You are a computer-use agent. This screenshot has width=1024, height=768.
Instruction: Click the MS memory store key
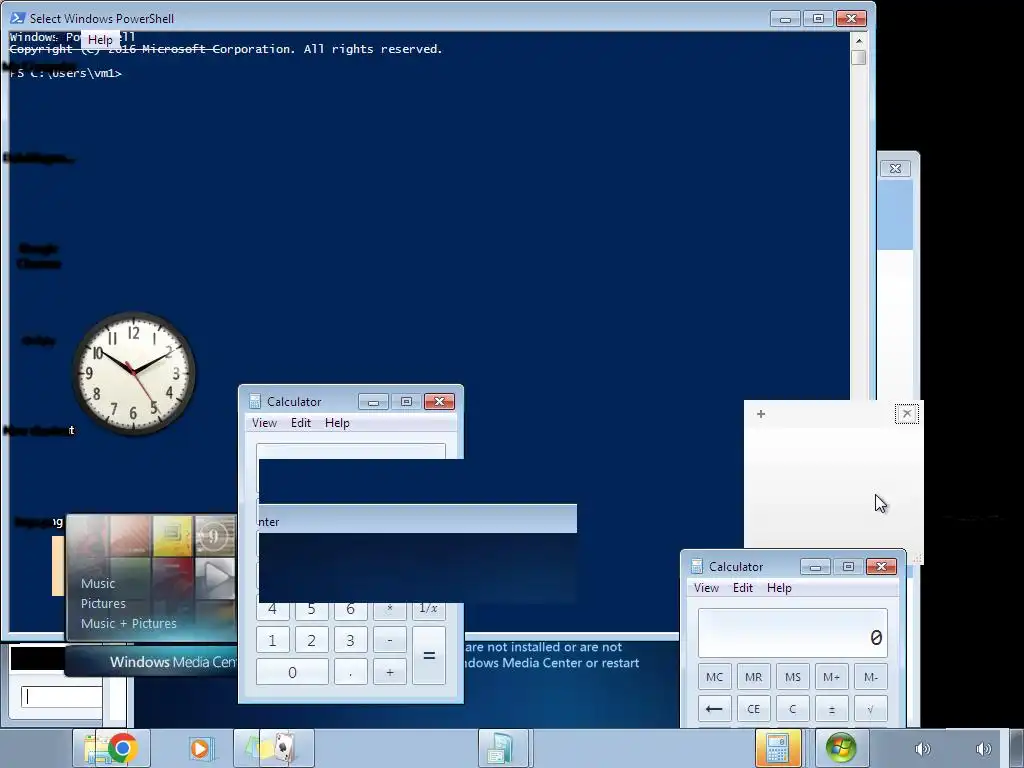coord(793,677)
